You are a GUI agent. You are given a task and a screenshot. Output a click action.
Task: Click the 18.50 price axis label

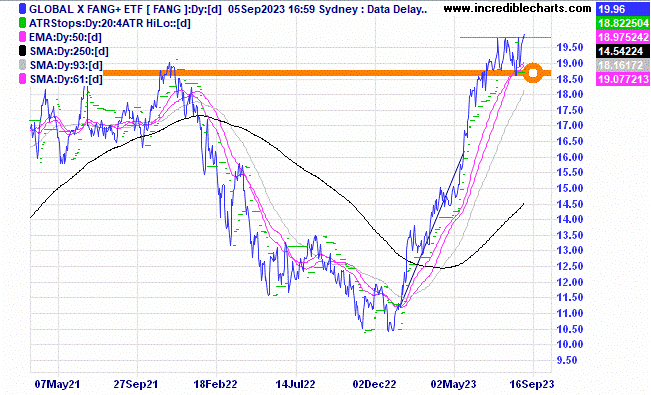(570, 79)
